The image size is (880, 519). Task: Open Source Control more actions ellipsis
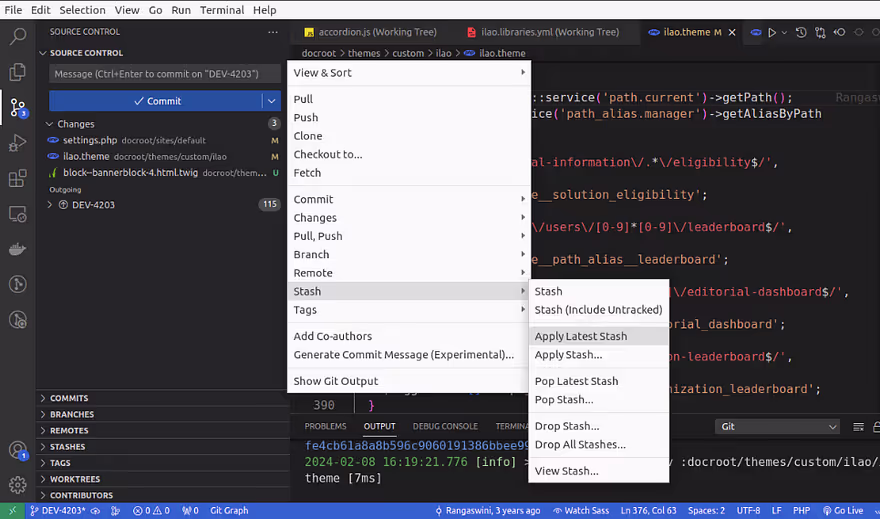tap(273, 32)
